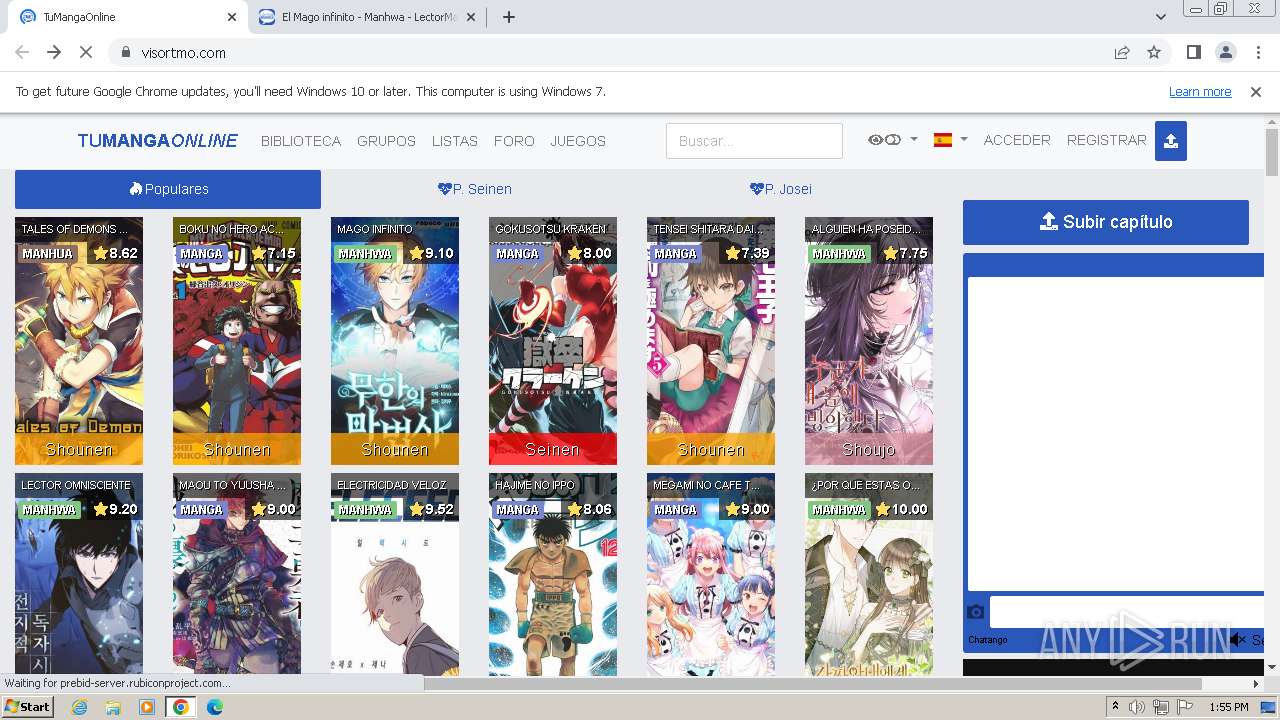Click the address bar URL
This screenshot has height=720, width=1280.
tap(183, 52)
